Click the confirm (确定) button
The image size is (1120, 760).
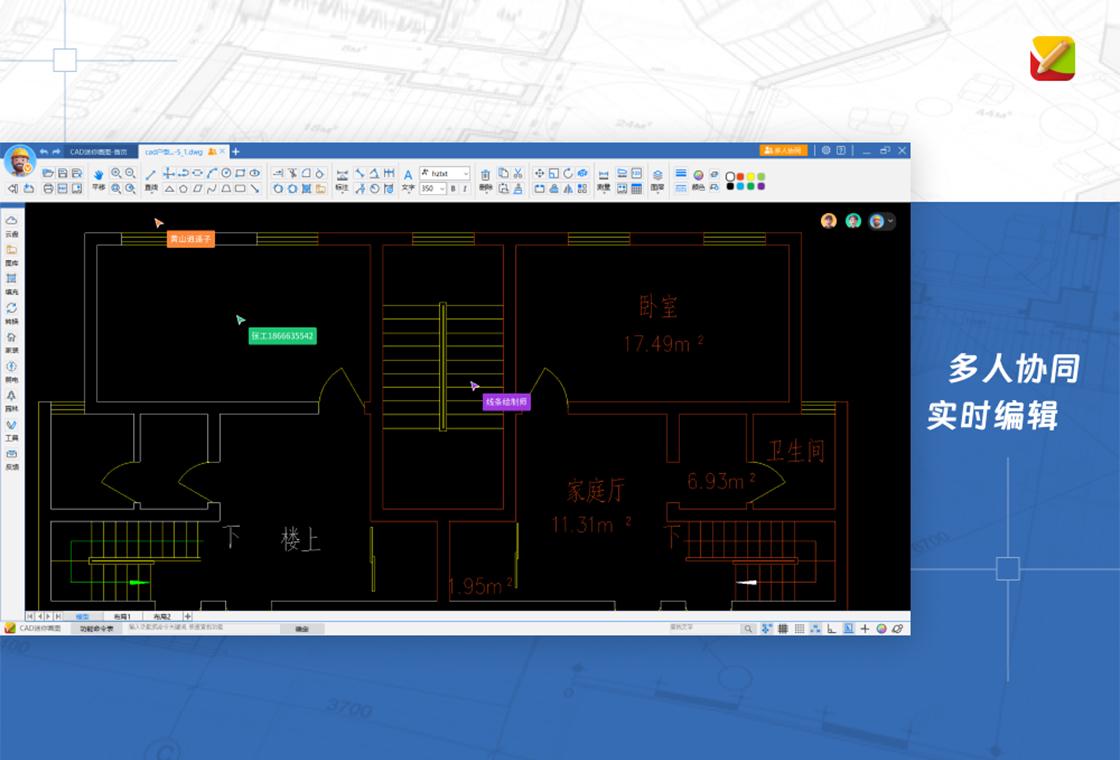click(301, 629)
